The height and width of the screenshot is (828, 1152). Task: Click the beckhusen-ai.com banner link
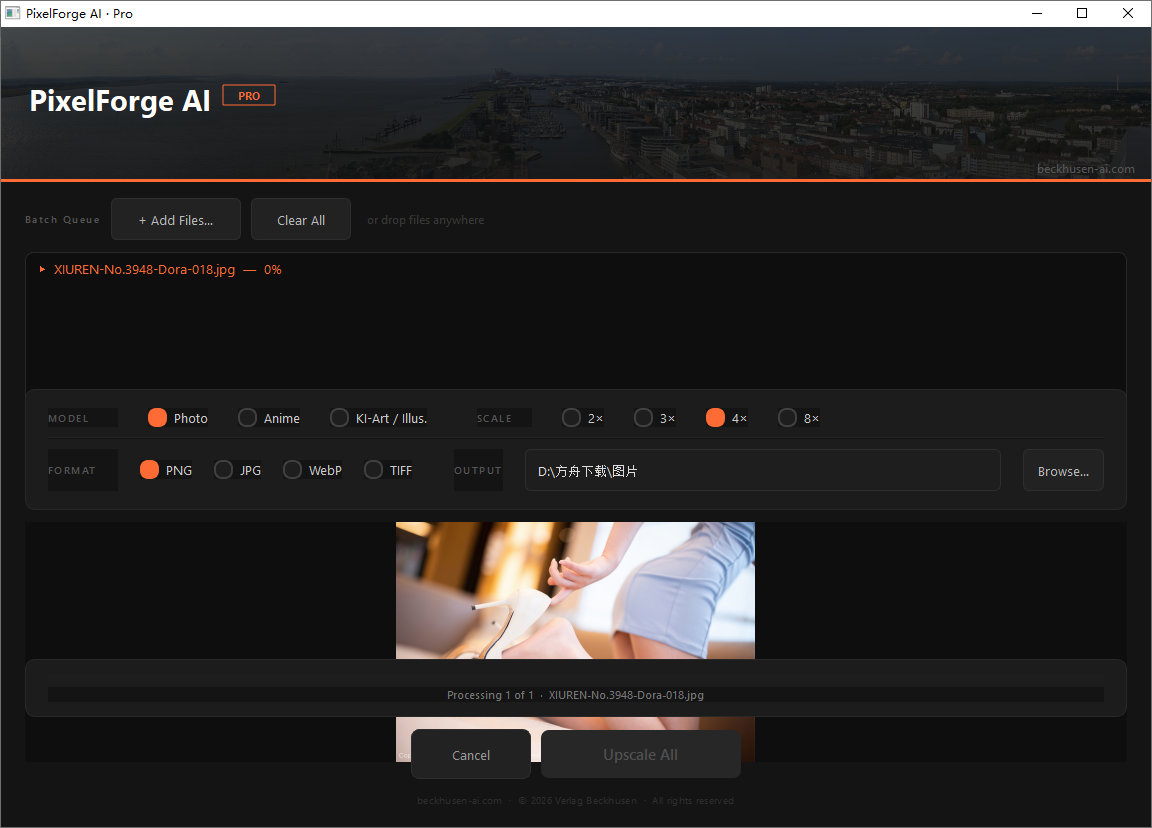[x=1085, y=169]
